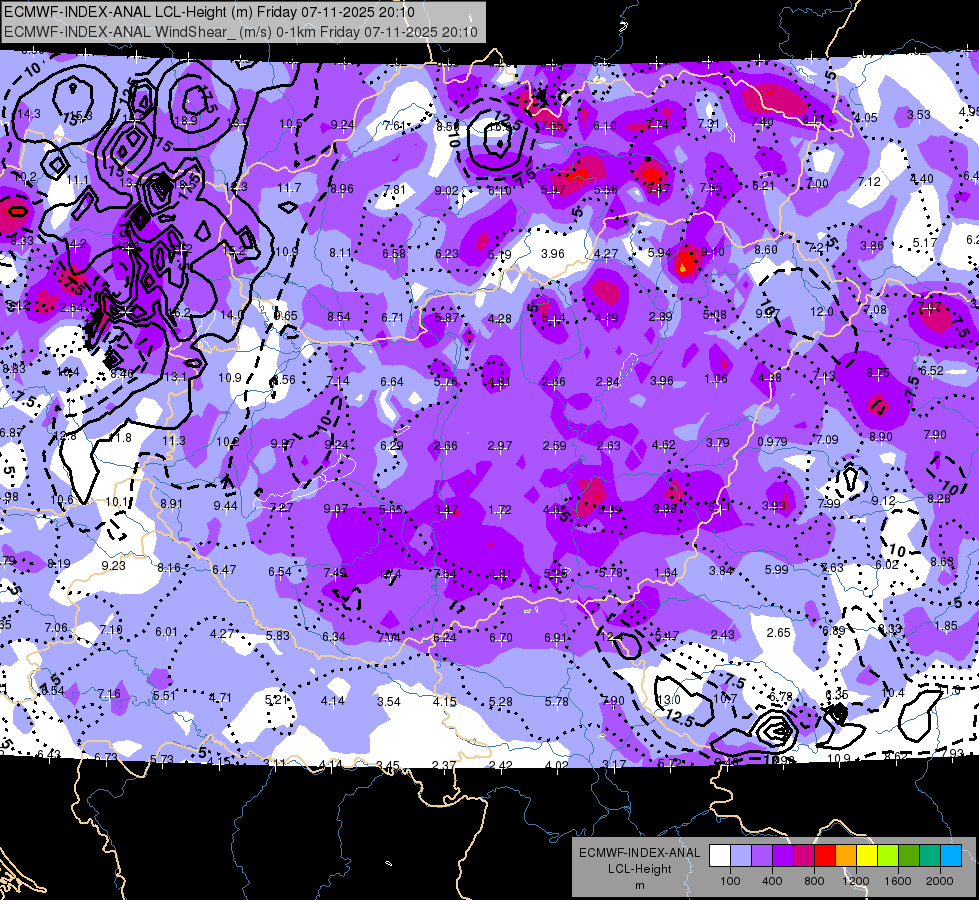Click the 1.64 wind shear value
The width and height of the screenshot is (979, 900).
coord(666,572)
